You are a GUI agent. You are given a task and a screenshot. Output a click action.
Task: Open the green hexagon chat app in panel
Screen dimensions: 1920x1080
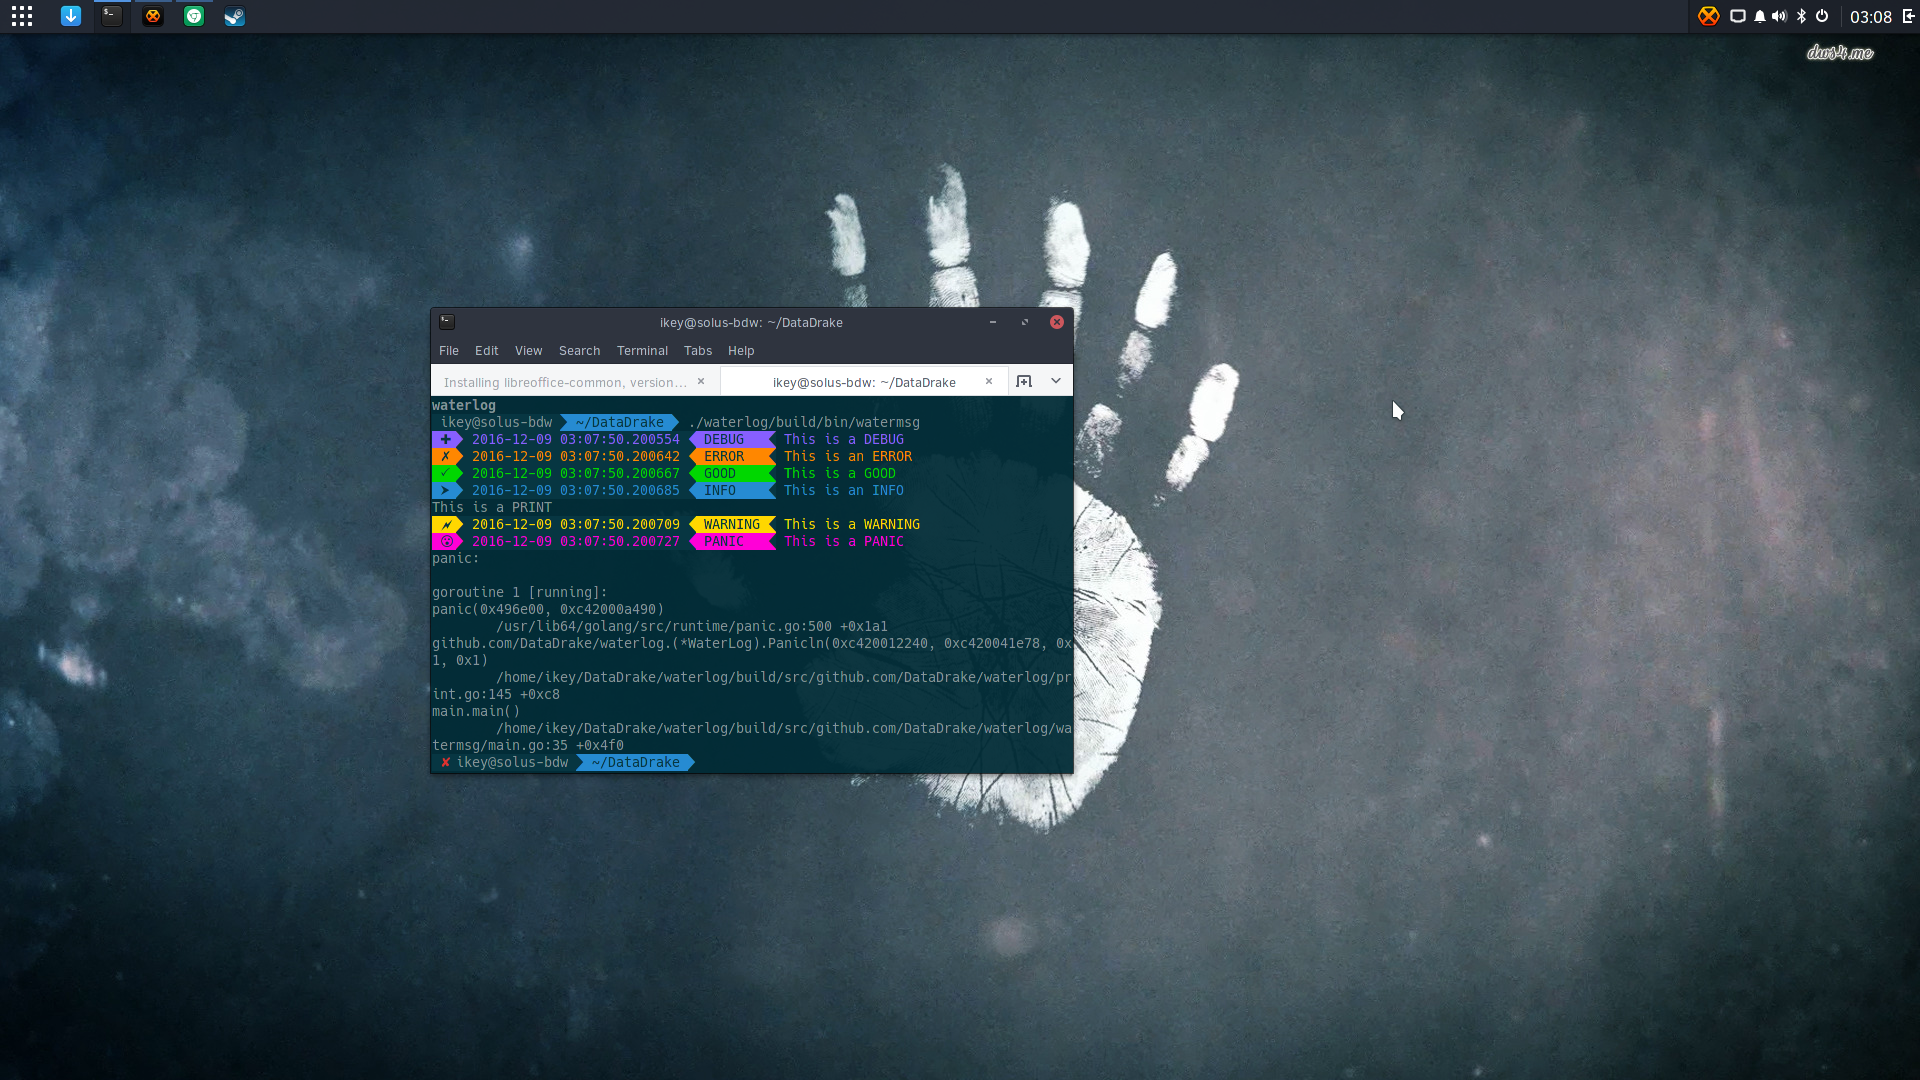coord(194,16)
